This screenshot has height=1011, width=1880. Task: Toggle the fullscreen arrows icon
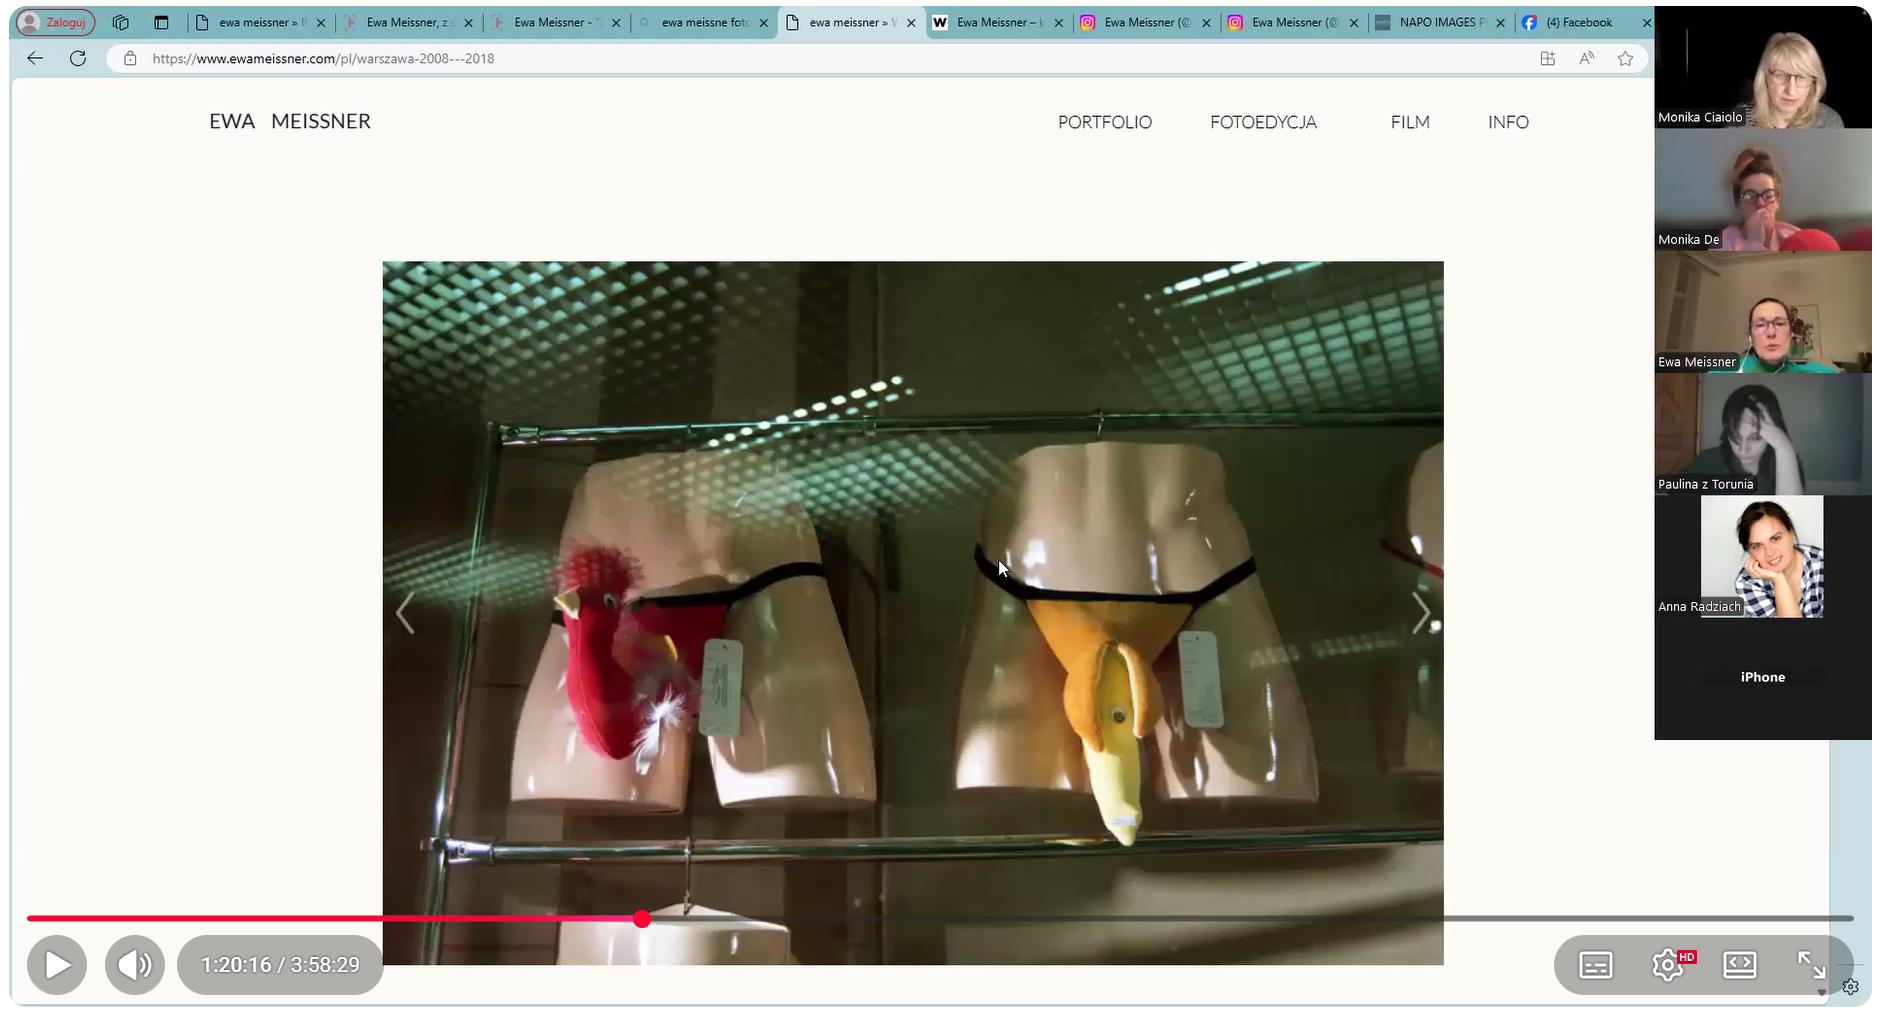[1811, 965]
